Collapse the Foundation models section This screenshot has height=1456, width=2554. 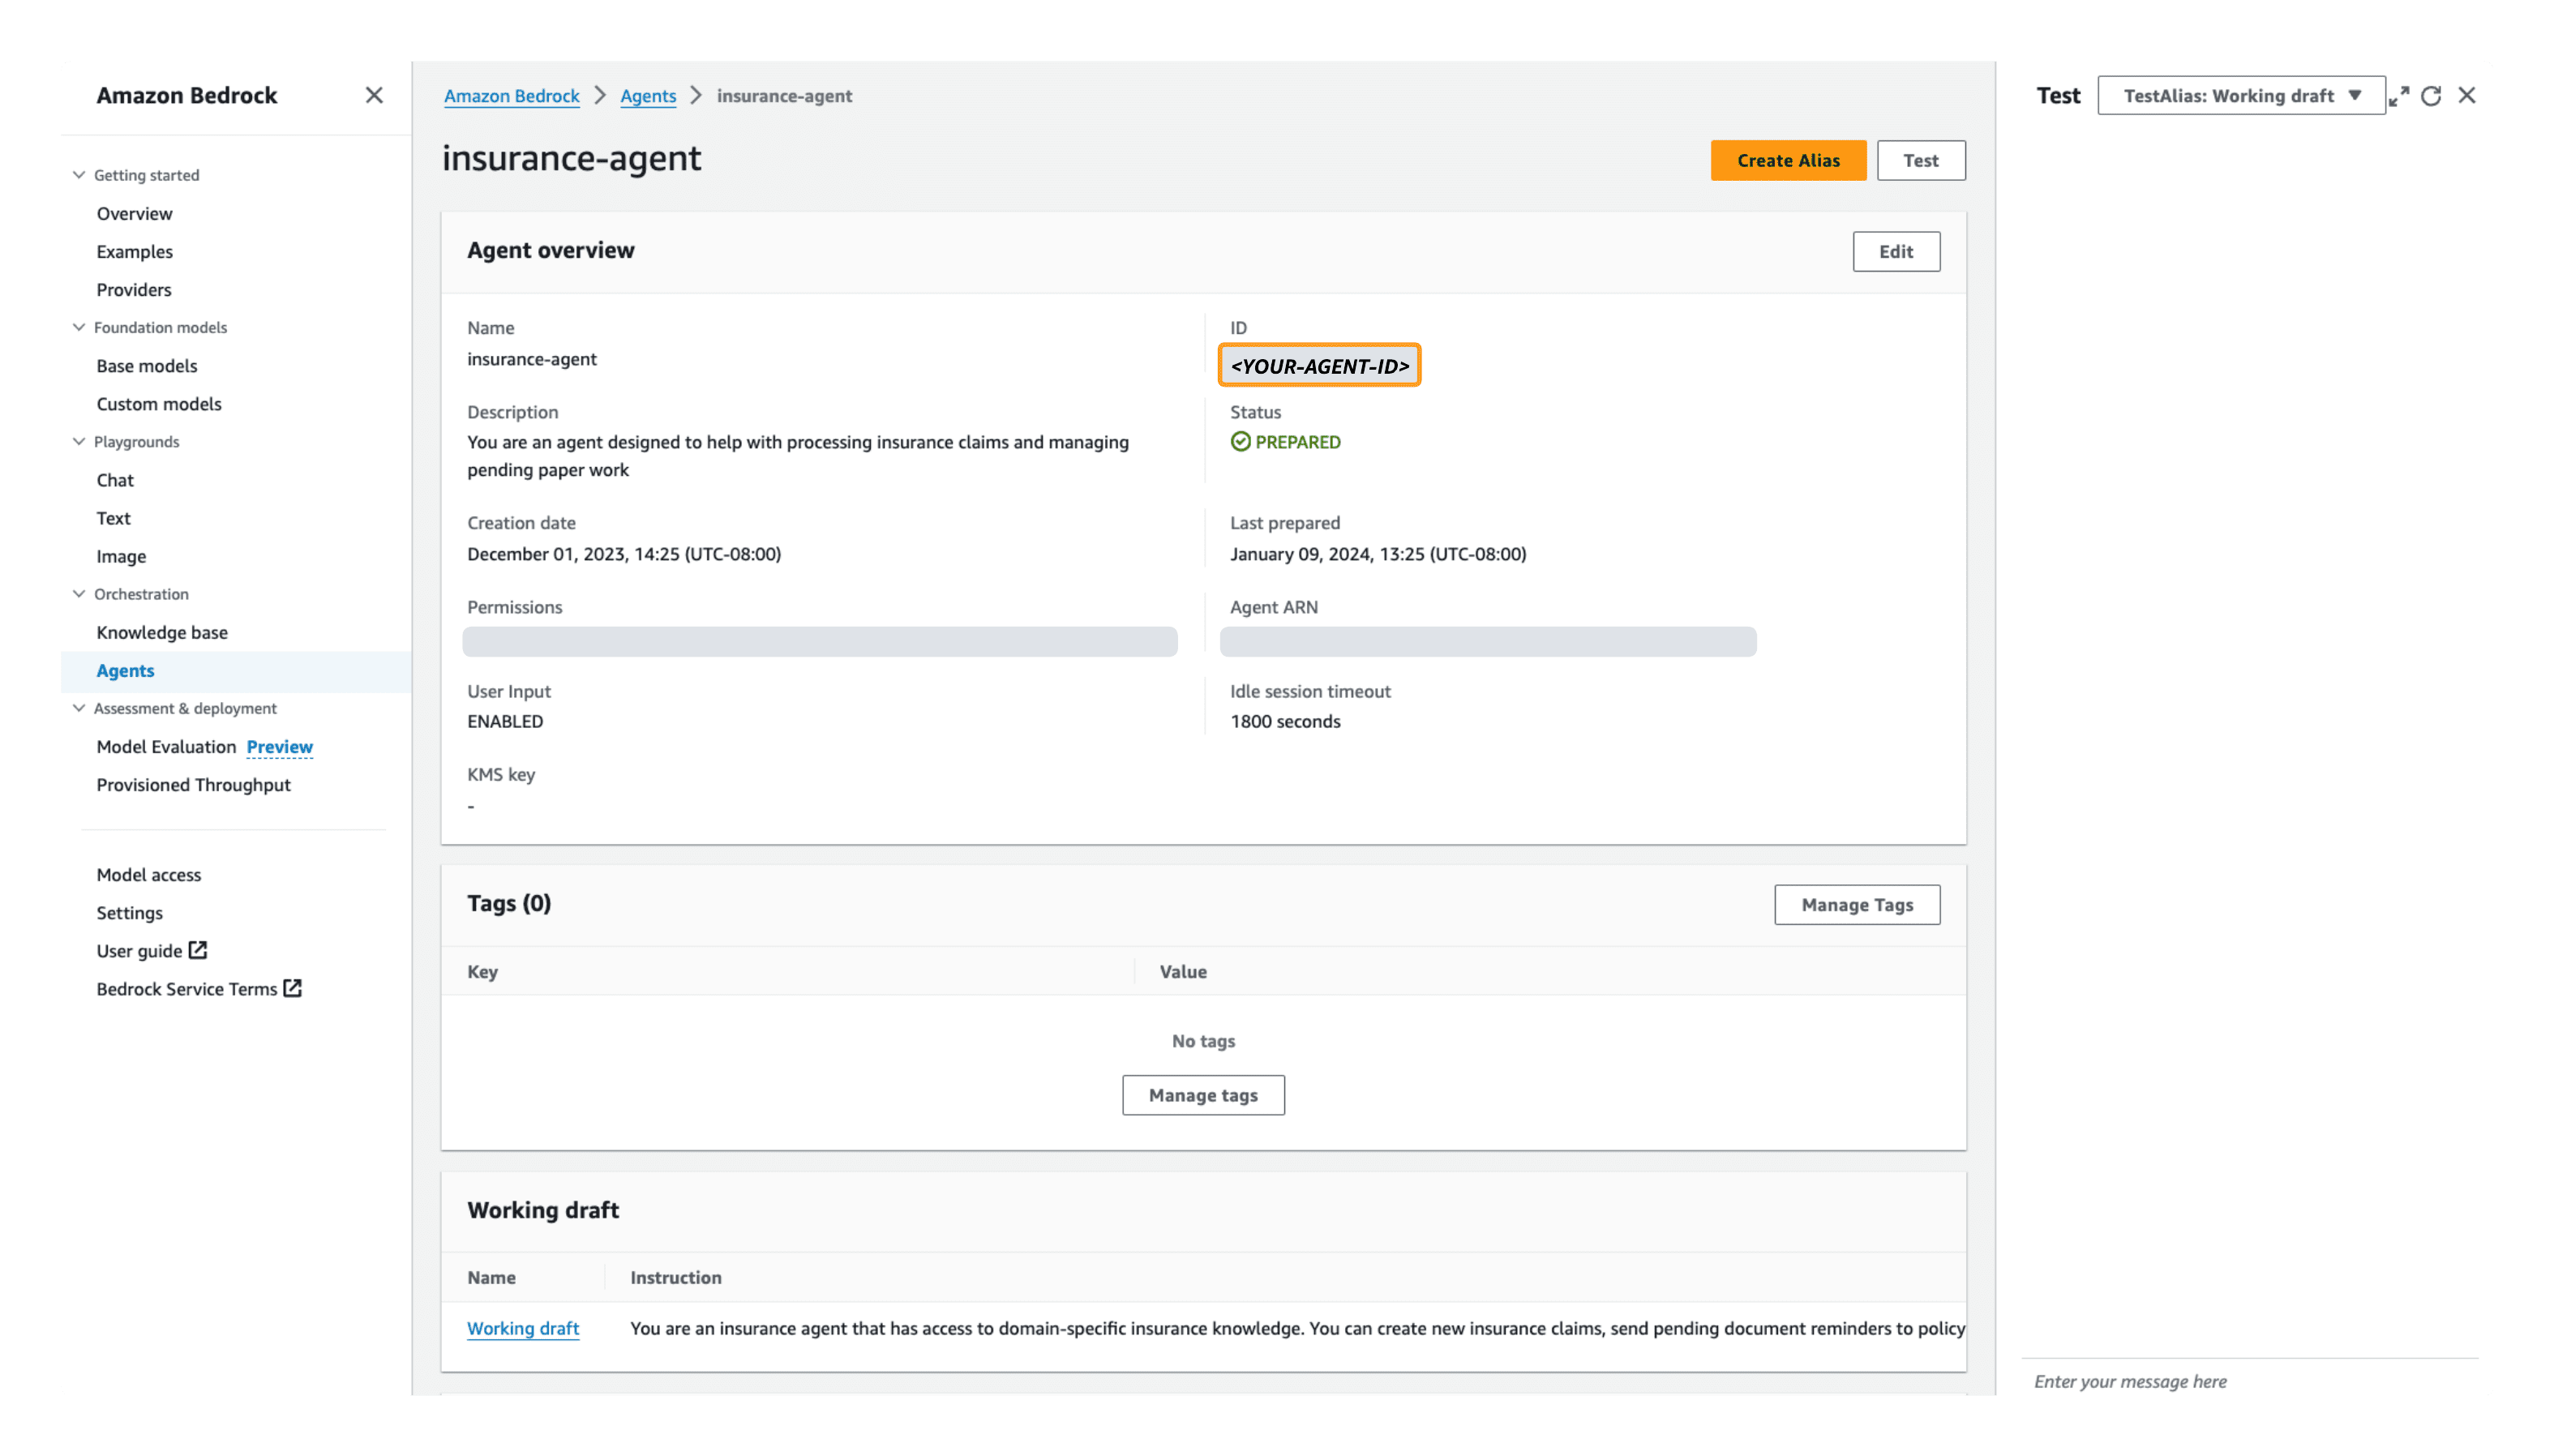79,327
